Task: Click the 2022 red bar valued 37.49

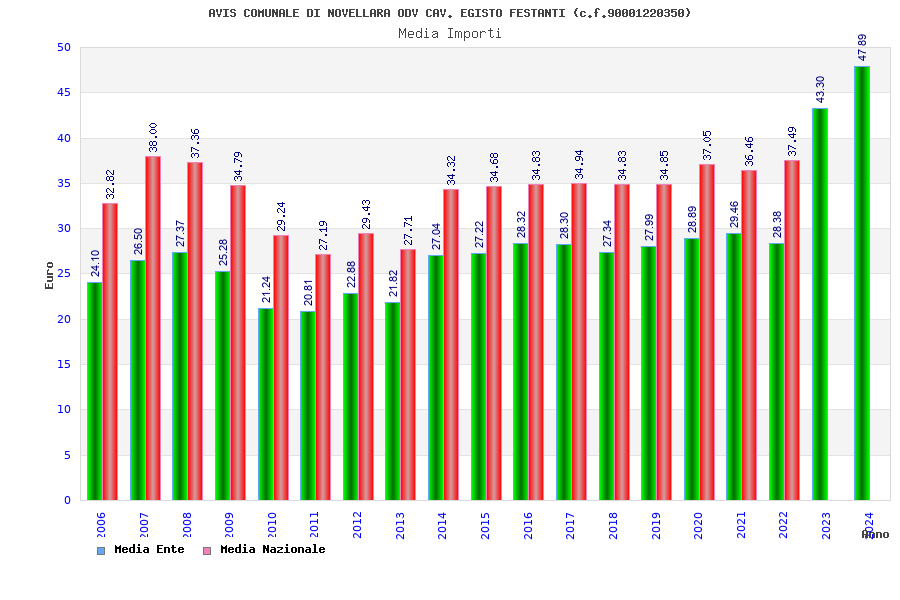Action: (792, 330)
